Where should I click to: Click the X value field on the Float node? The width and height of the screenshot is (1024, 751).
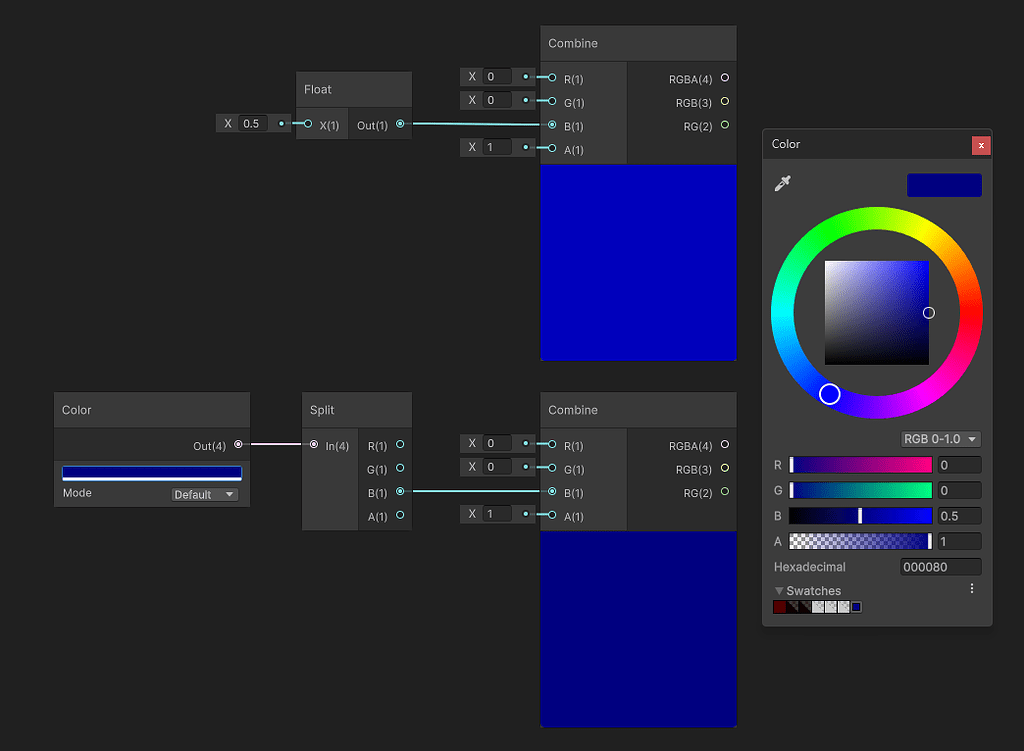coord(251,123)
